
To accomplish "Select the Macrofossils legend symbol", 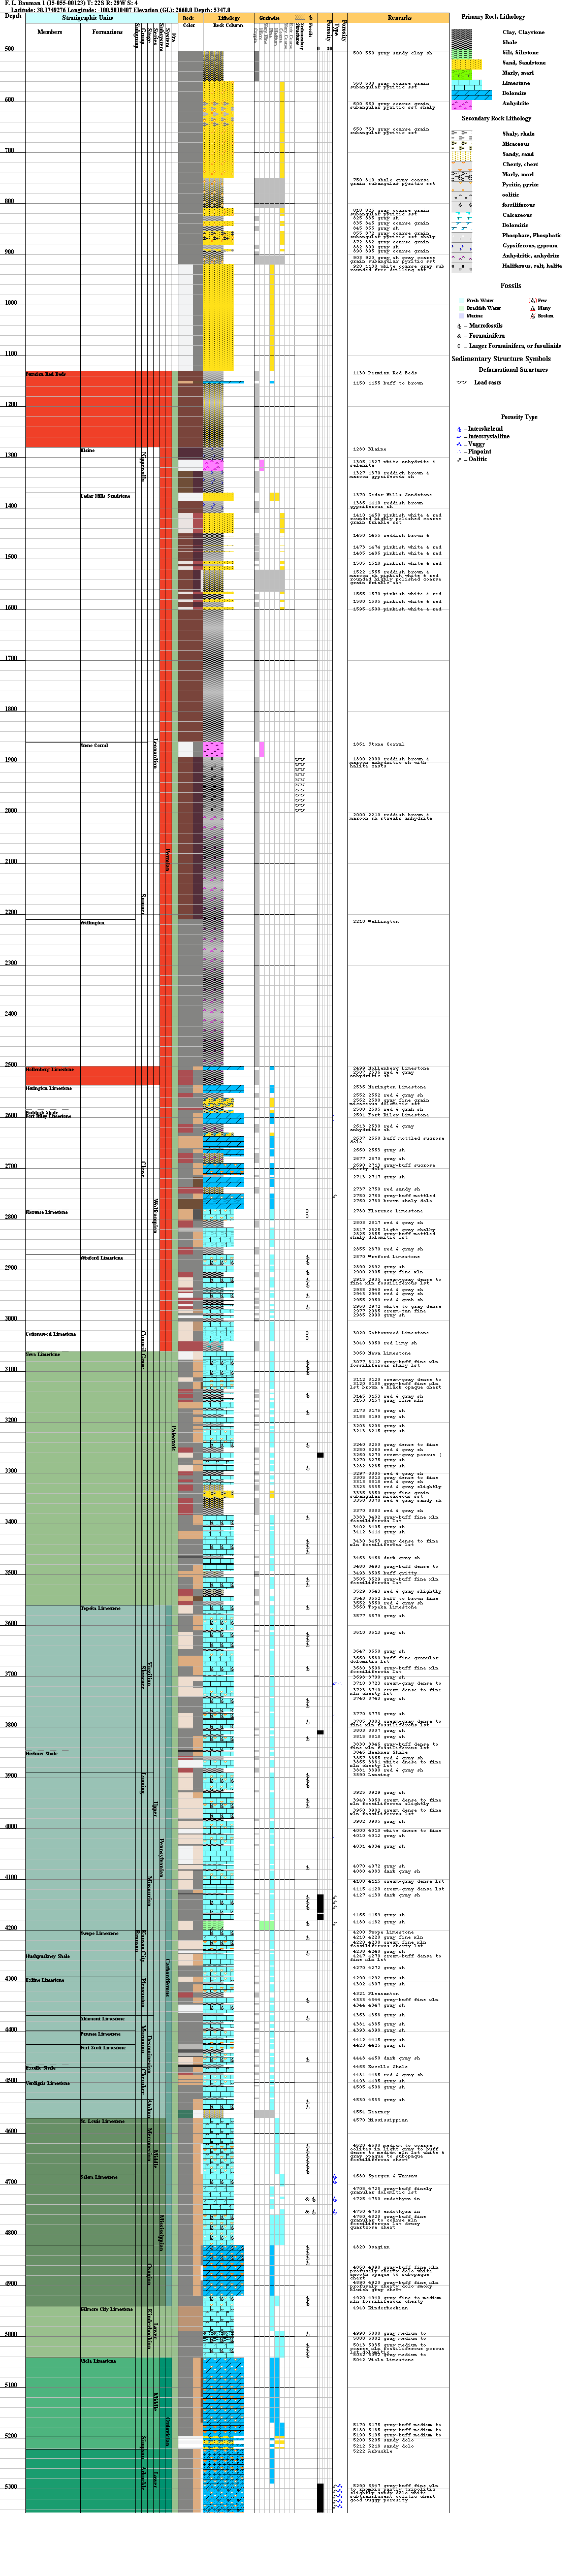I will click(x=459, y=326).
